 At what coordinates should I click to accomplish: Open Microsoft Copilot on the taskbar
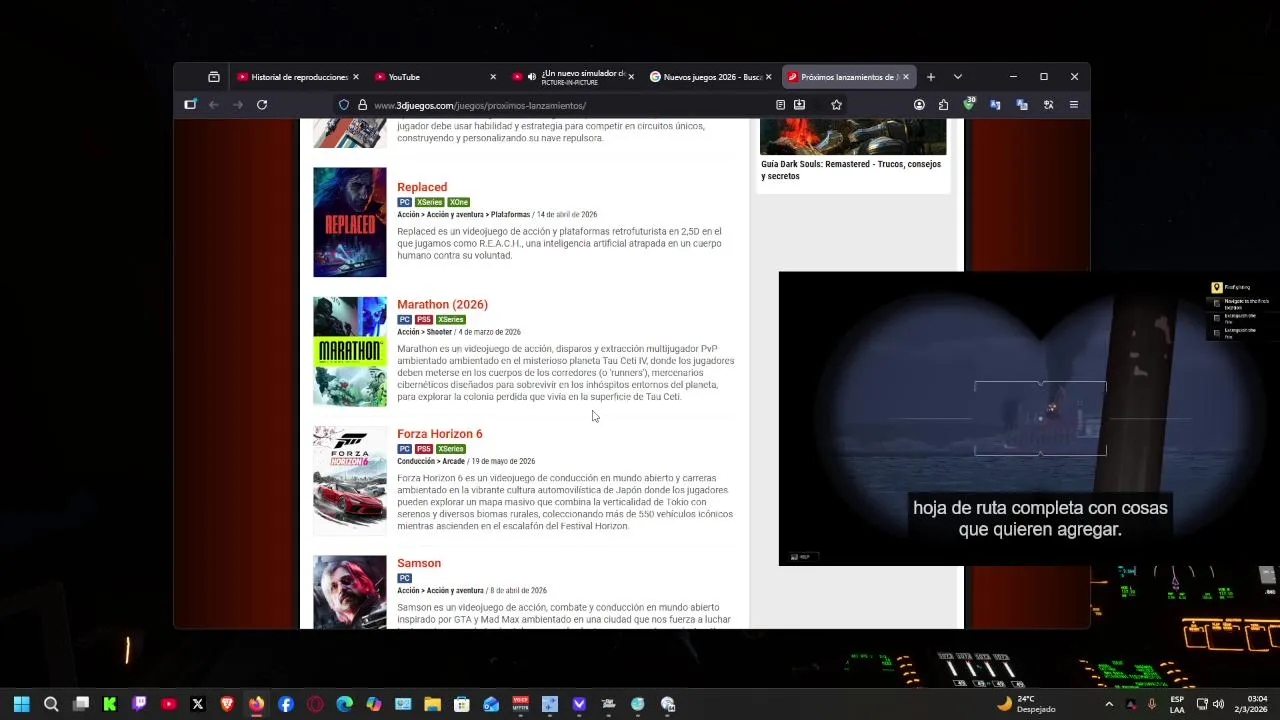click(x=374, y=704)
